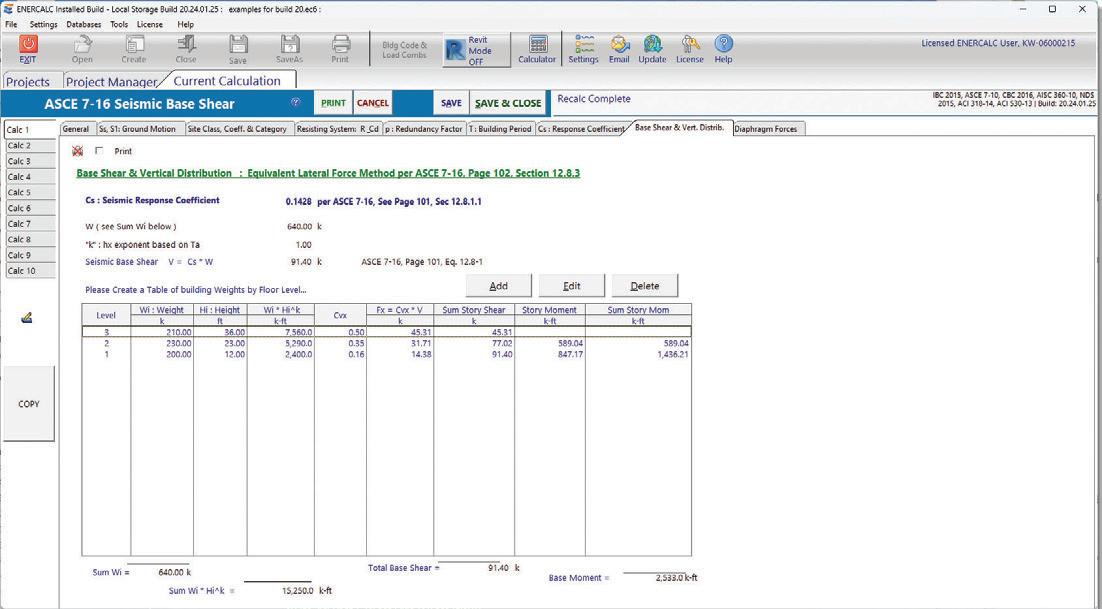The width and height of the screenshot is (1102, 609).
Task: Open the Ss, S1: Ground Motion tab
Action: [x=138, y=129]
